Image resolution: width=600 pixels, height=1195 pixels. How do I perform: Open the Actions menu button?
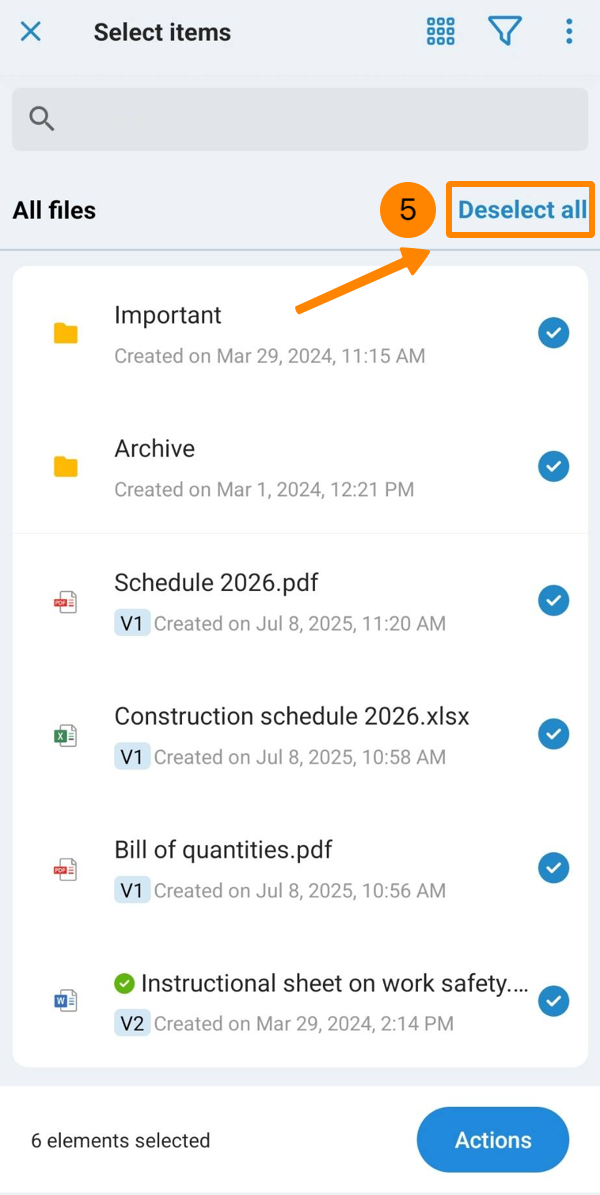click(493, 1139)
